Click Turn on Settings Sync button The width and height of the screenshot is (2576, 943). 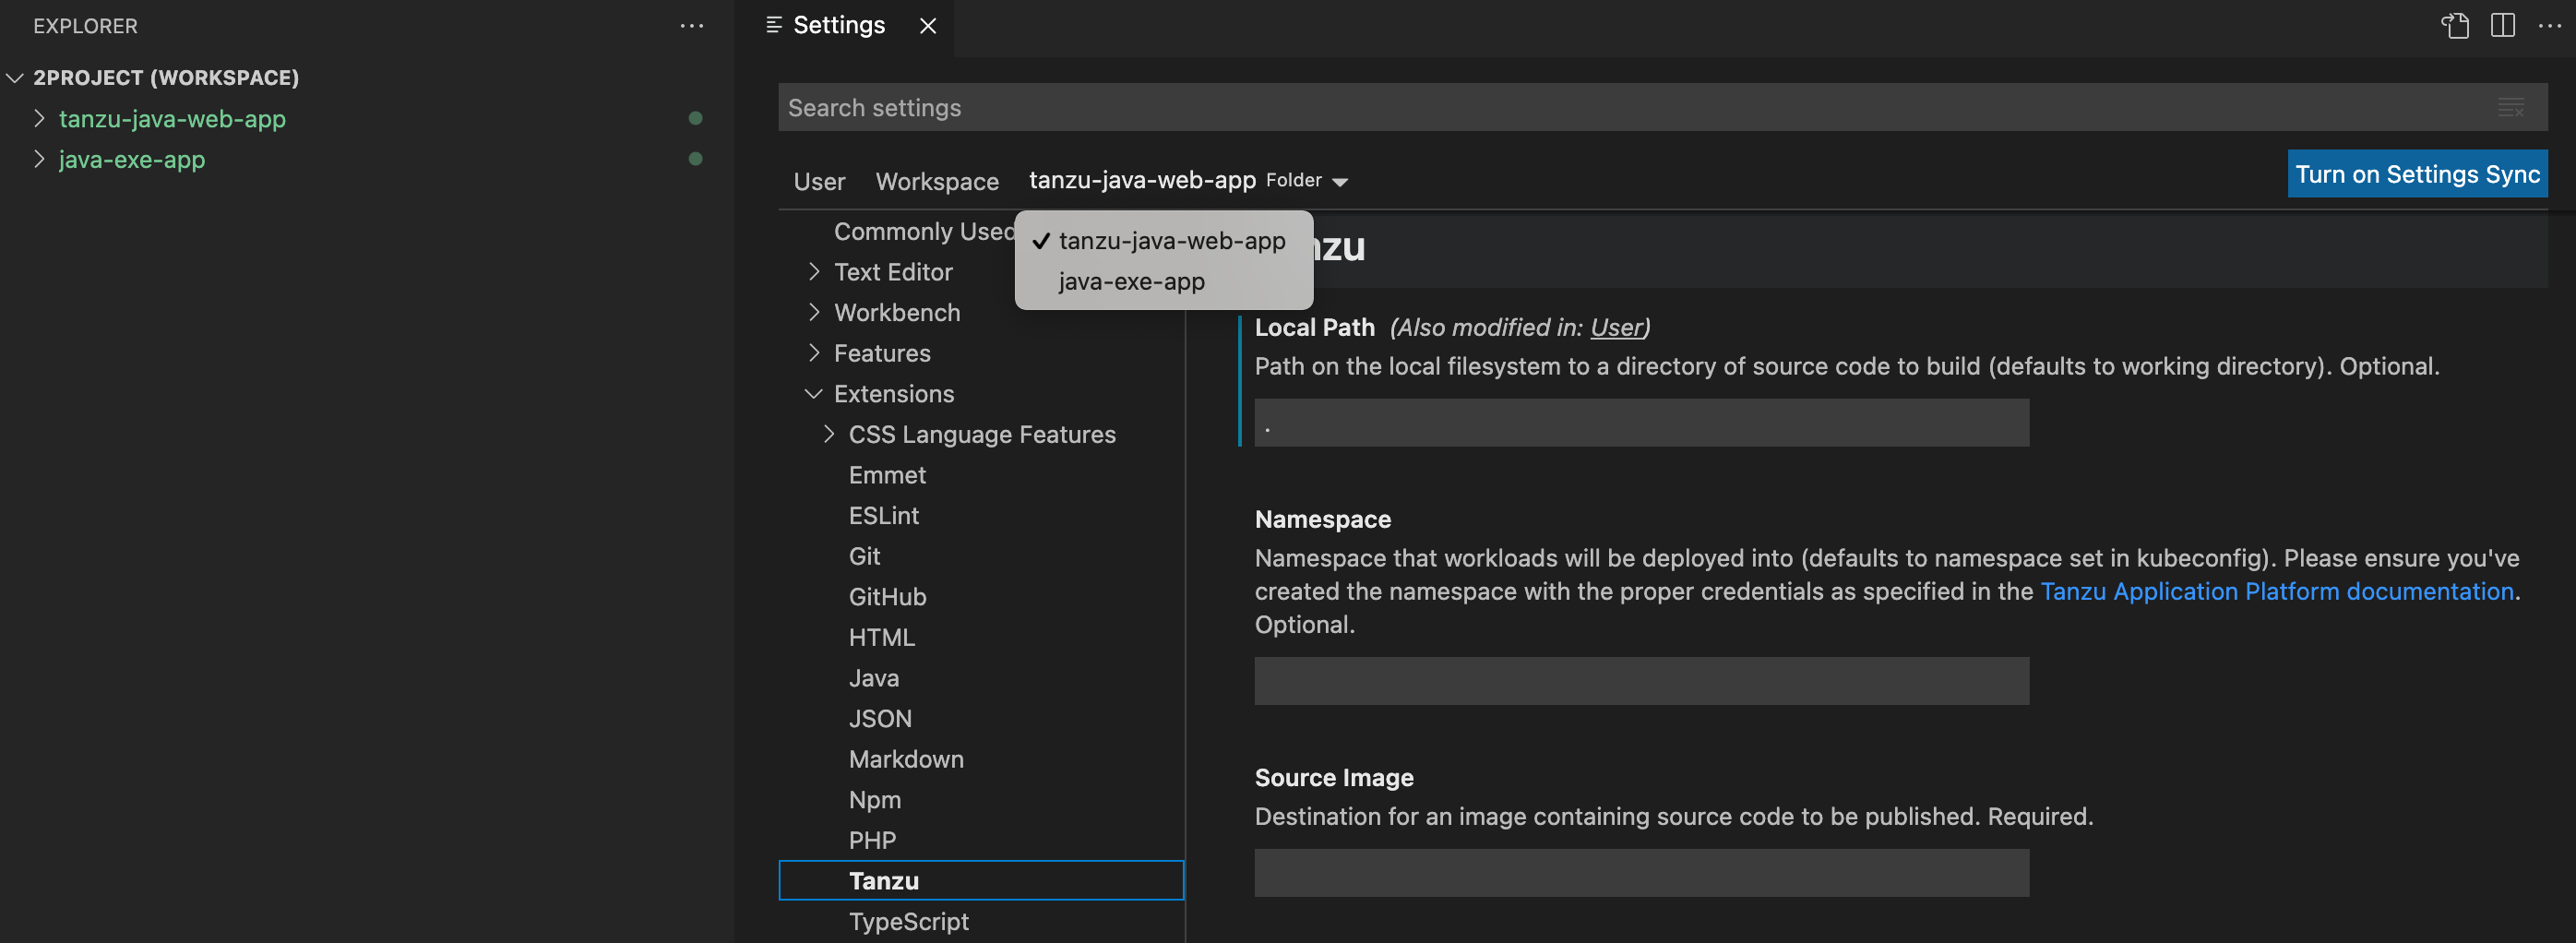tap(2417, 174)
